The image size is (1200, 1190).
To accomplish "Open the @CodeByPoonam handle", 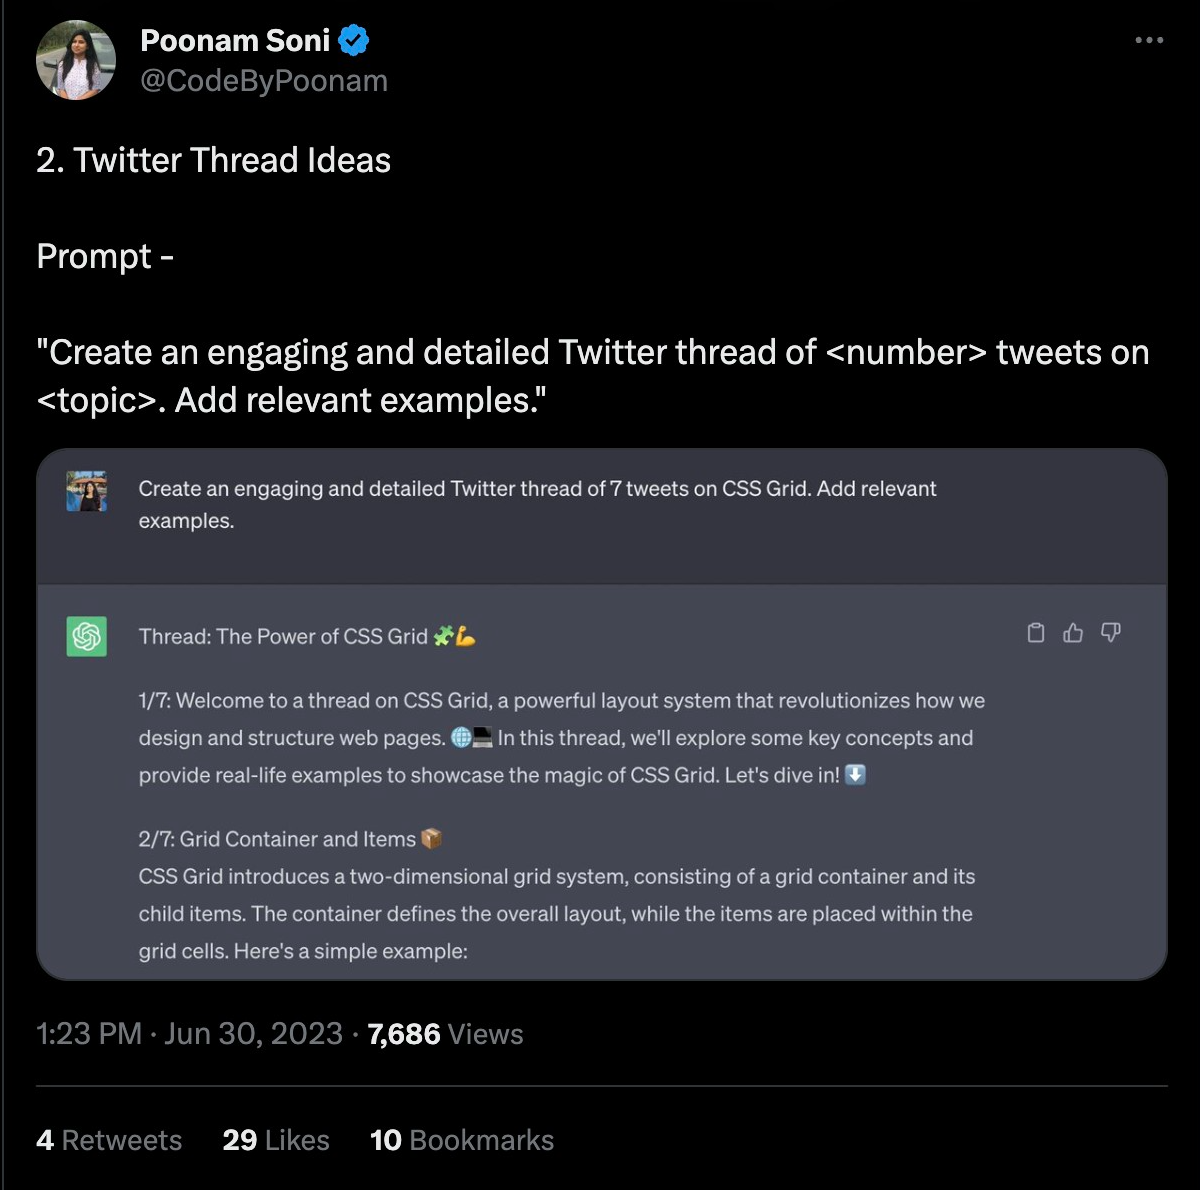I will (x=264, y=81).
